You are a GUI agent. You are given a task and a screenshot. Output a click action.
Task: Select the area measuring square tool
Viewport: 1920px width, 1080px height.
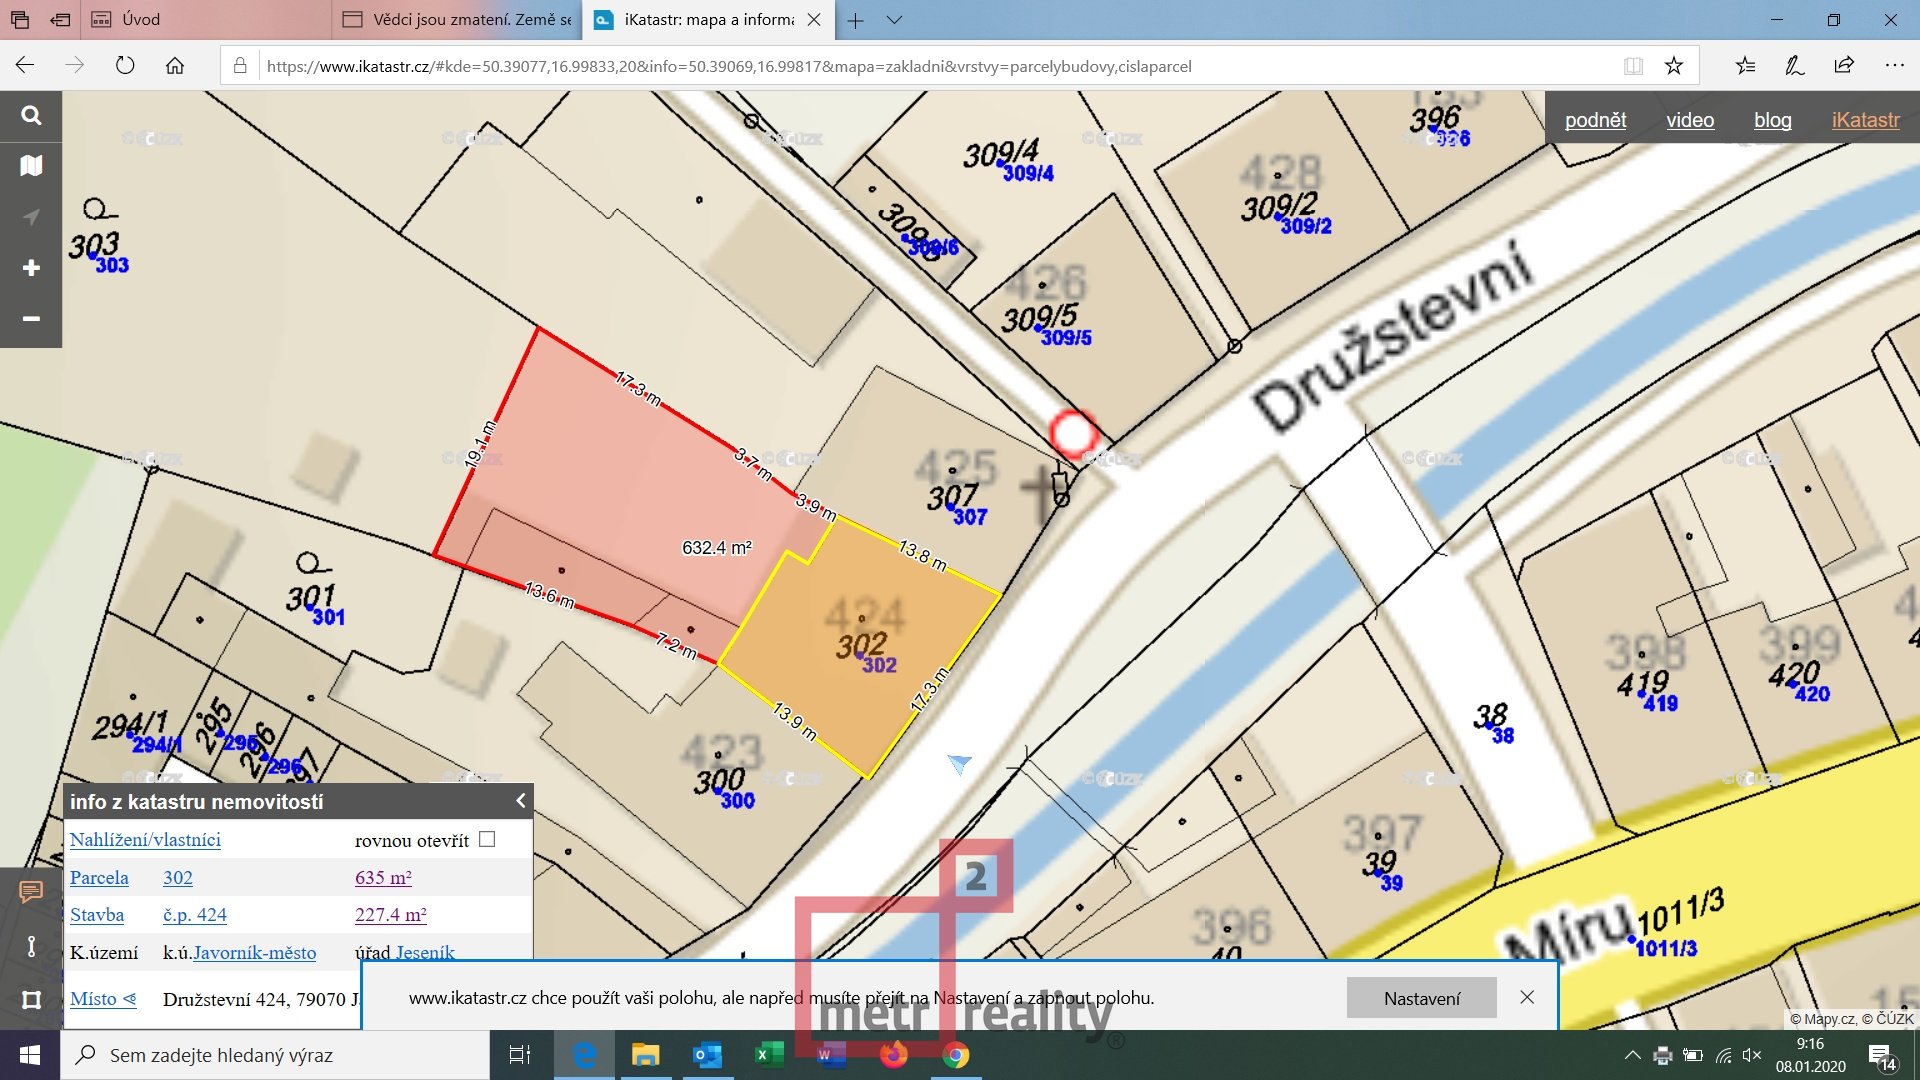pos(31,999)
